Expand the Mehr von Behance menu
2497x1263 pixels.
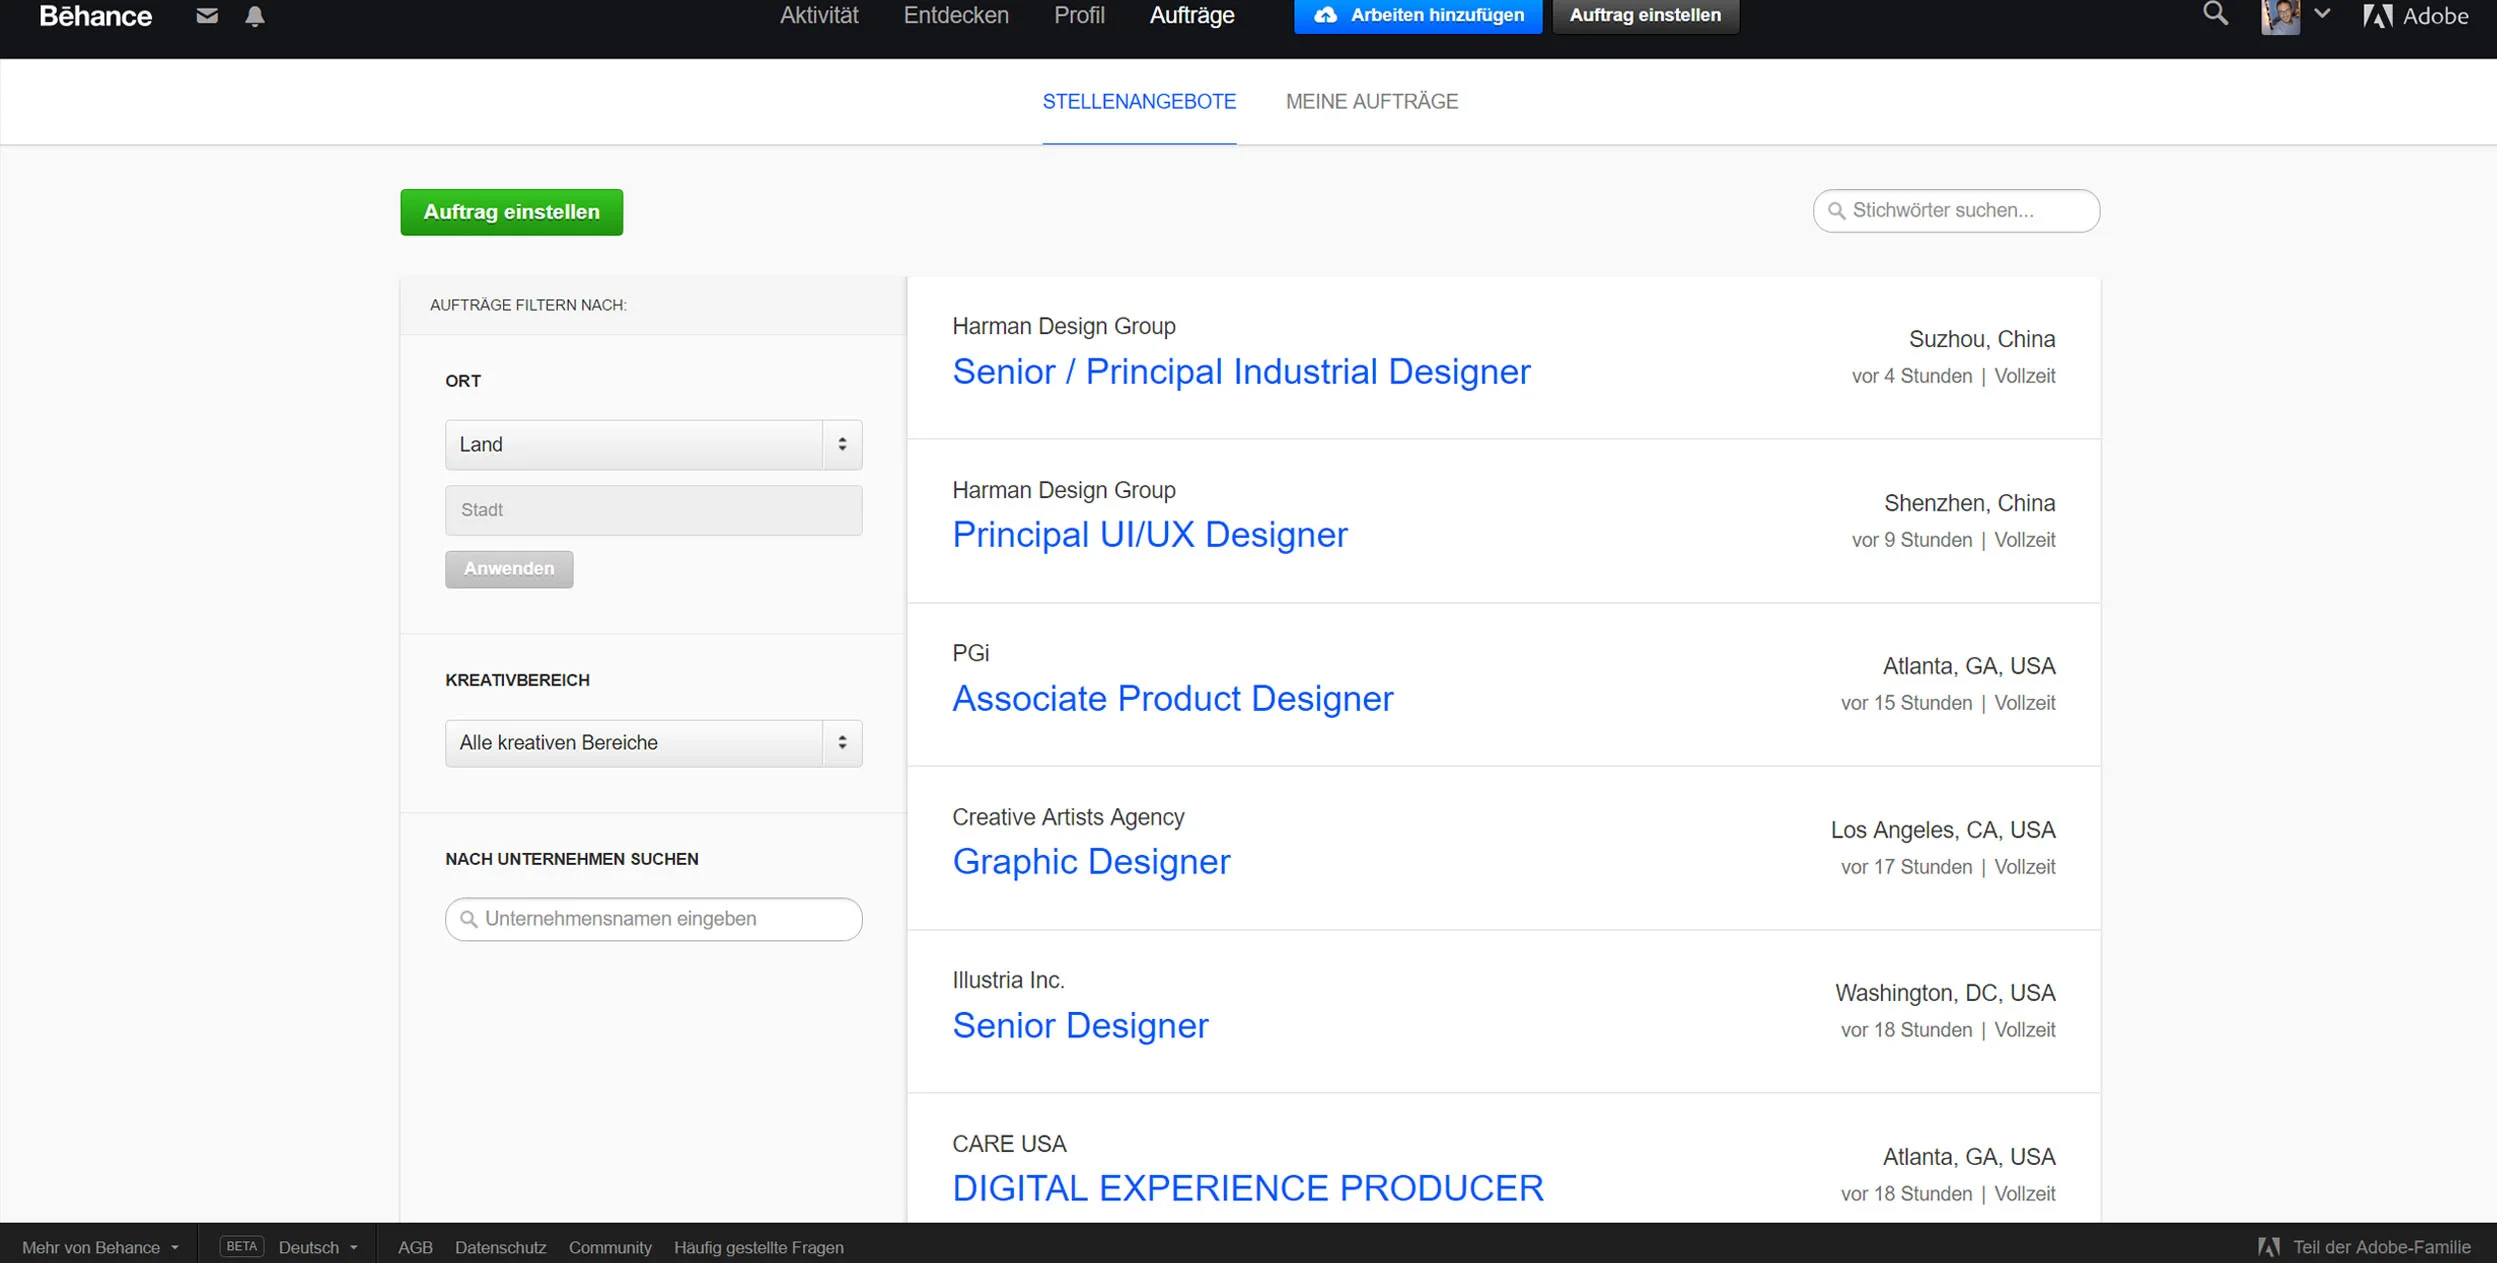pyautogui.click(x=100, y=1247)
